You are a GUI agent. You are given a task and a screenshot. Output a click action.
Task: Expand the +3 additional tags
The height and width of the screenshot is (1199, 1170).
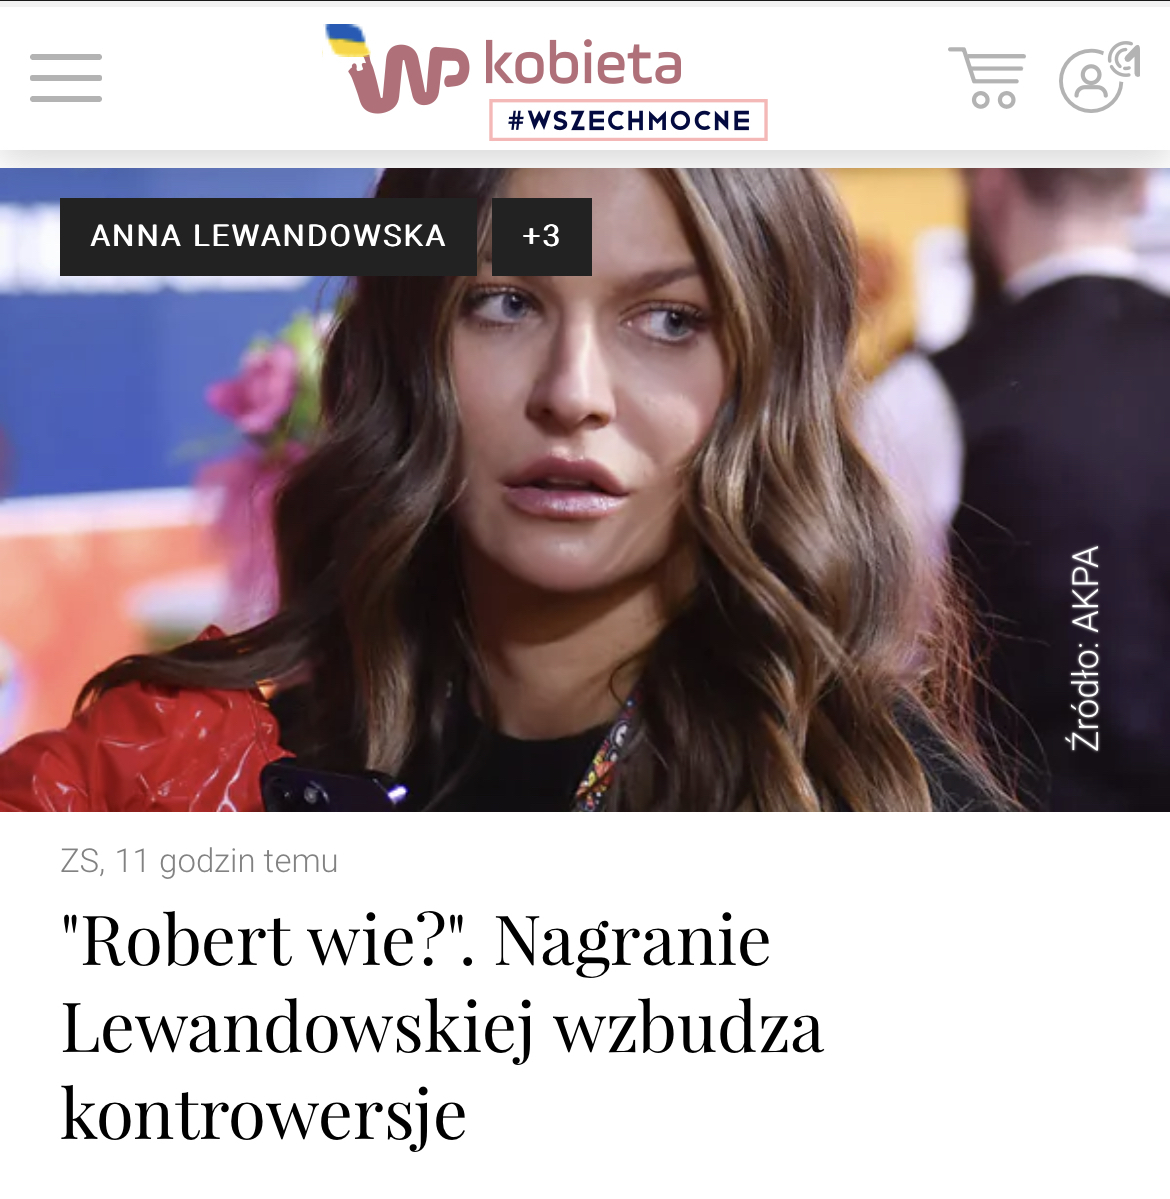(x=541, y=236)
